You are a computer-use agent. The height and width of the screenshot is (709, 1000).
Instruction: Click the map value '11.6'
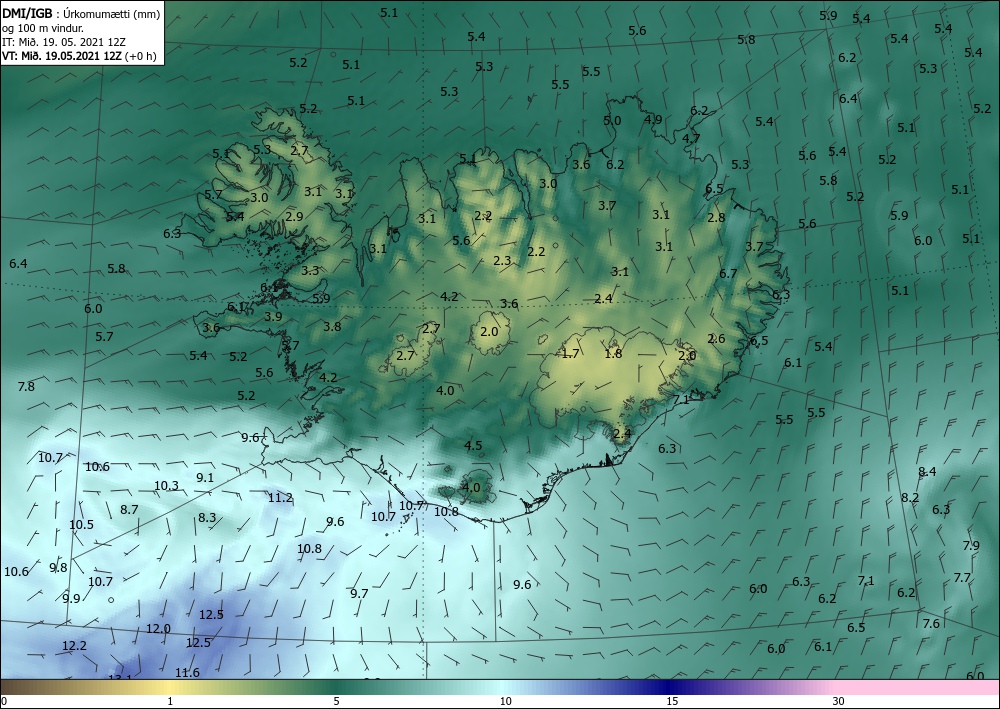tap(187, 672)
